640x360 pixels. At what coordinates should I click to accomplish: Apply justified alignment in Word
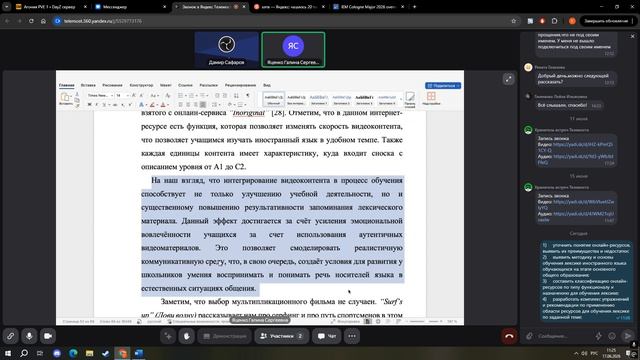[x=203, y=105]
